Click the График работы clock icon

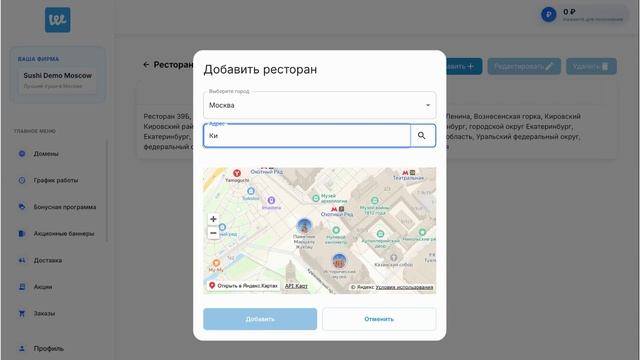[22, 180]
